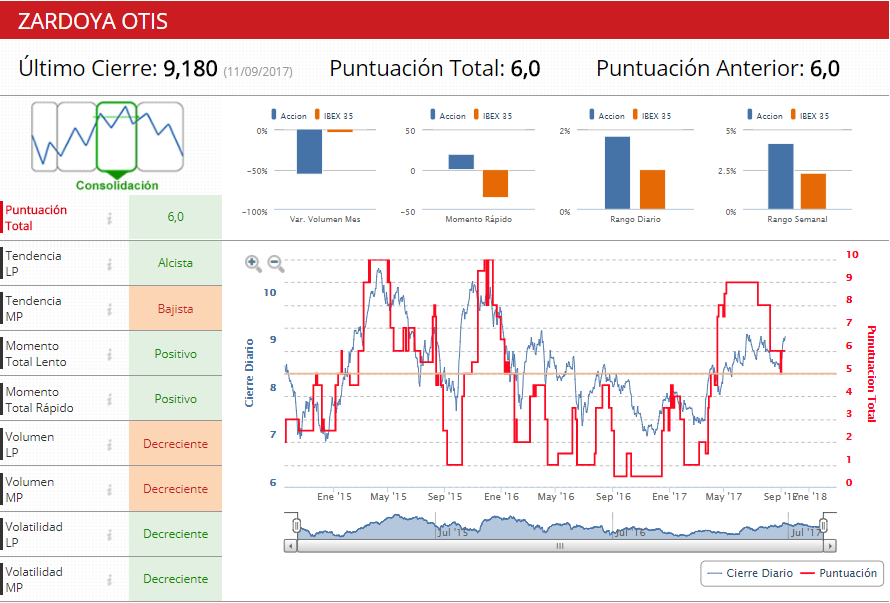Click the date (11/09/2017) text
890x603 pixels.
pos(258,72)
